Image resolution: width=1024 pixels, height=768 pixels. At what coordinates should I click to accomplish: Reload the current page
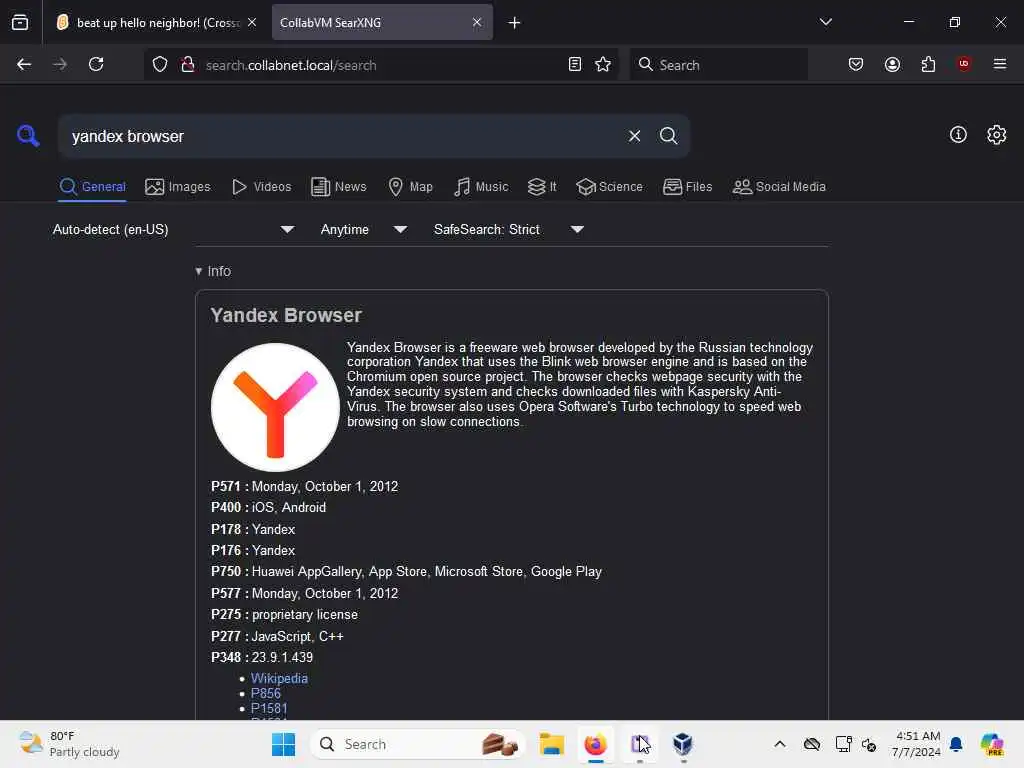pos(96,64)
